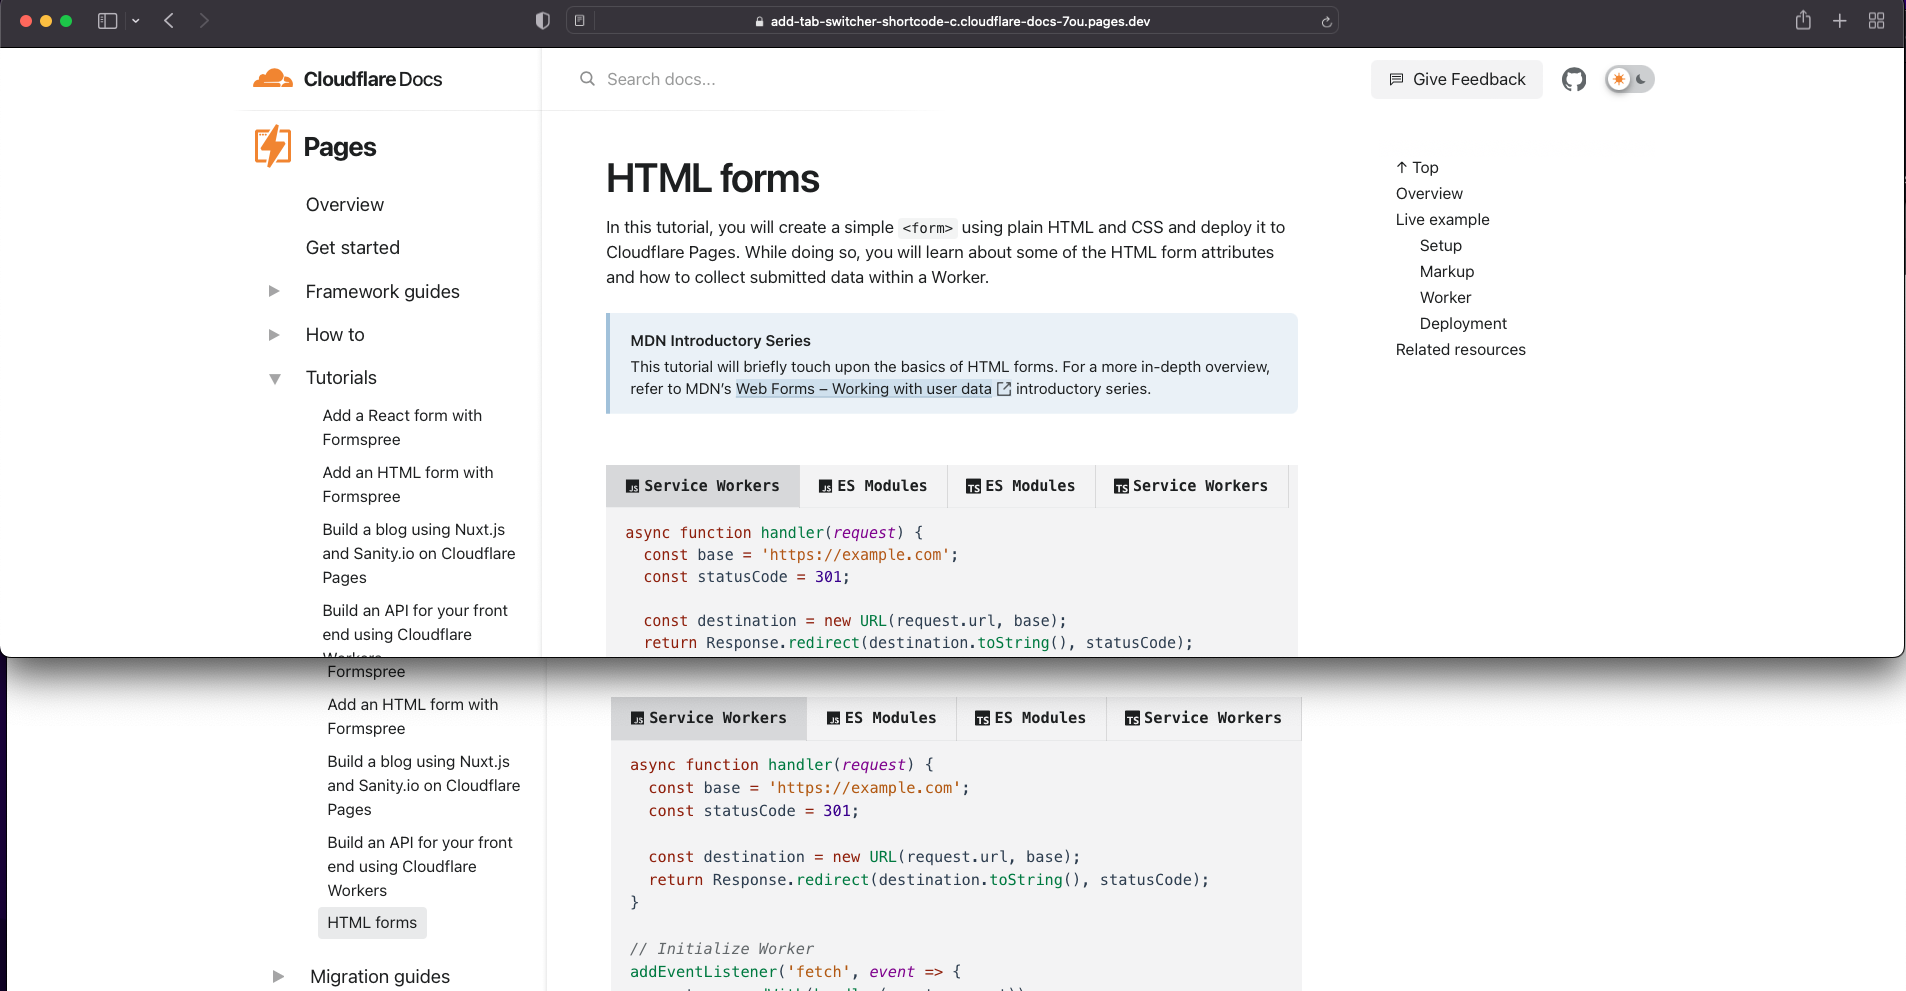Open the How to sidebar link
The image size is (1906, 991).
335,335
